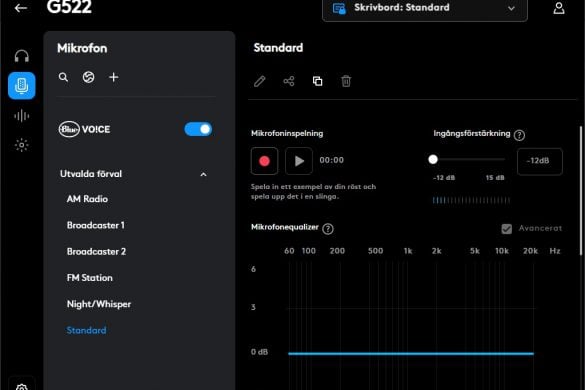Collapse the Utvalda förval section
The image size is (585, 390).
pos(203,174)
